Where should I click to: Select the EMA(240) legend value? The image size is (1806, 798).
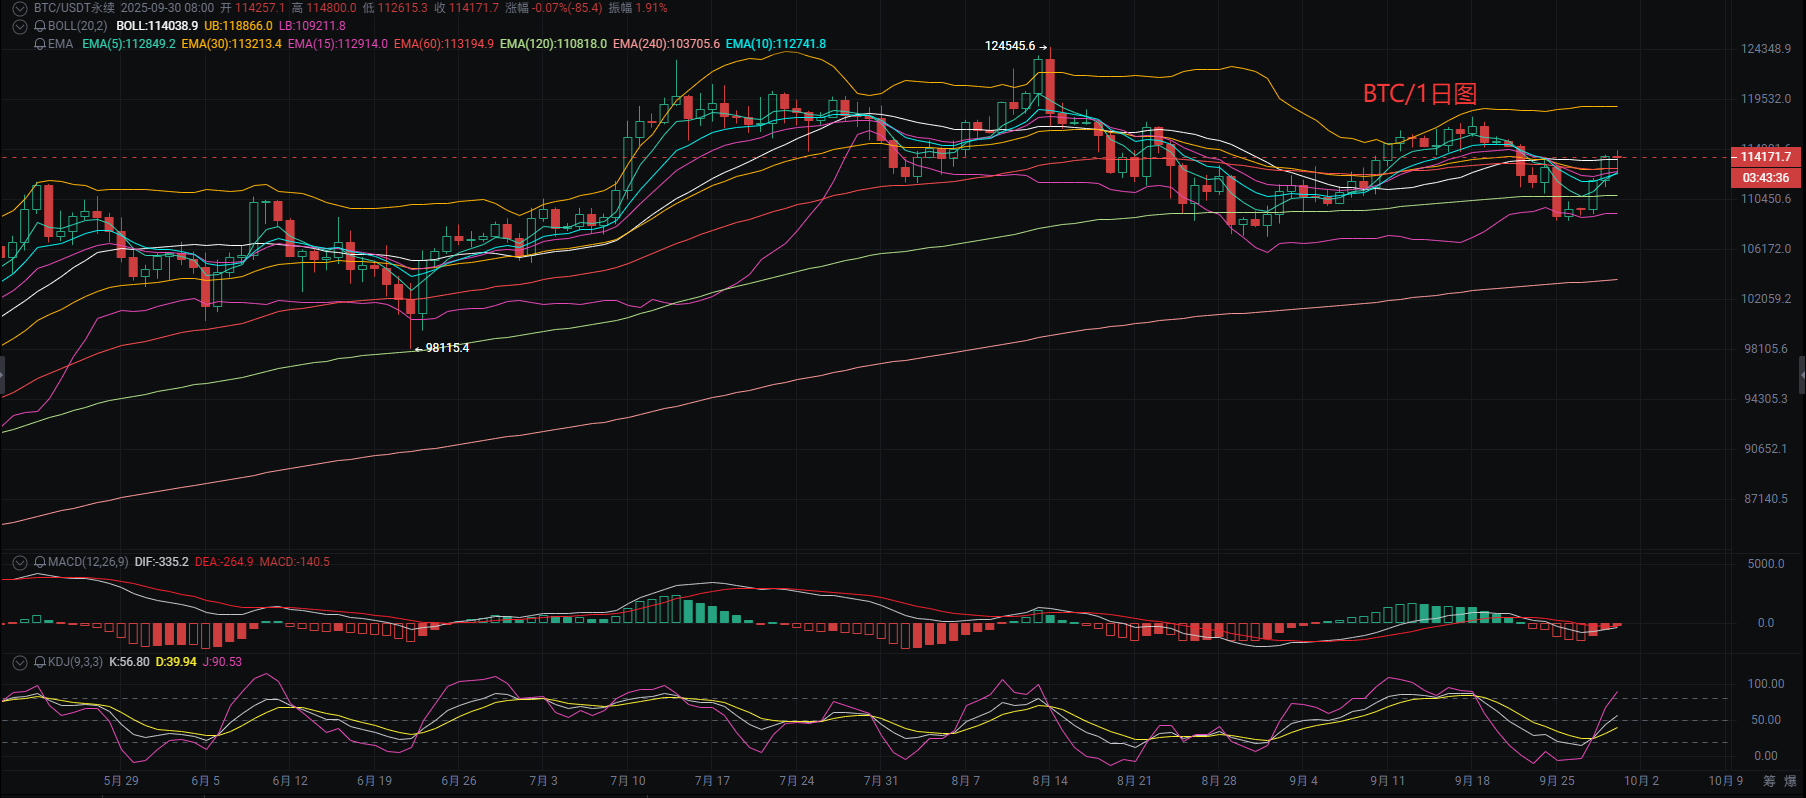click(666, 44)
